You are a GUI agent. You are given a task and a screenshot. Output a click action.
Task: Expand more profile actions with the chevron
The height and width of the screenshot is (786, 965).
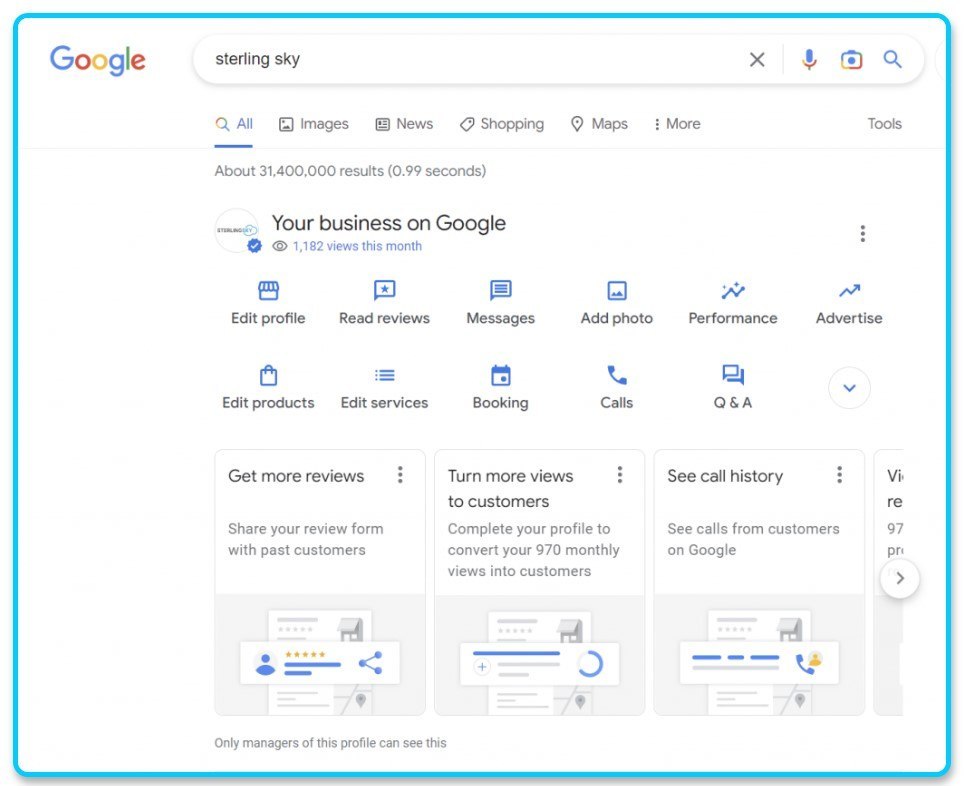[x=849, y=388]
